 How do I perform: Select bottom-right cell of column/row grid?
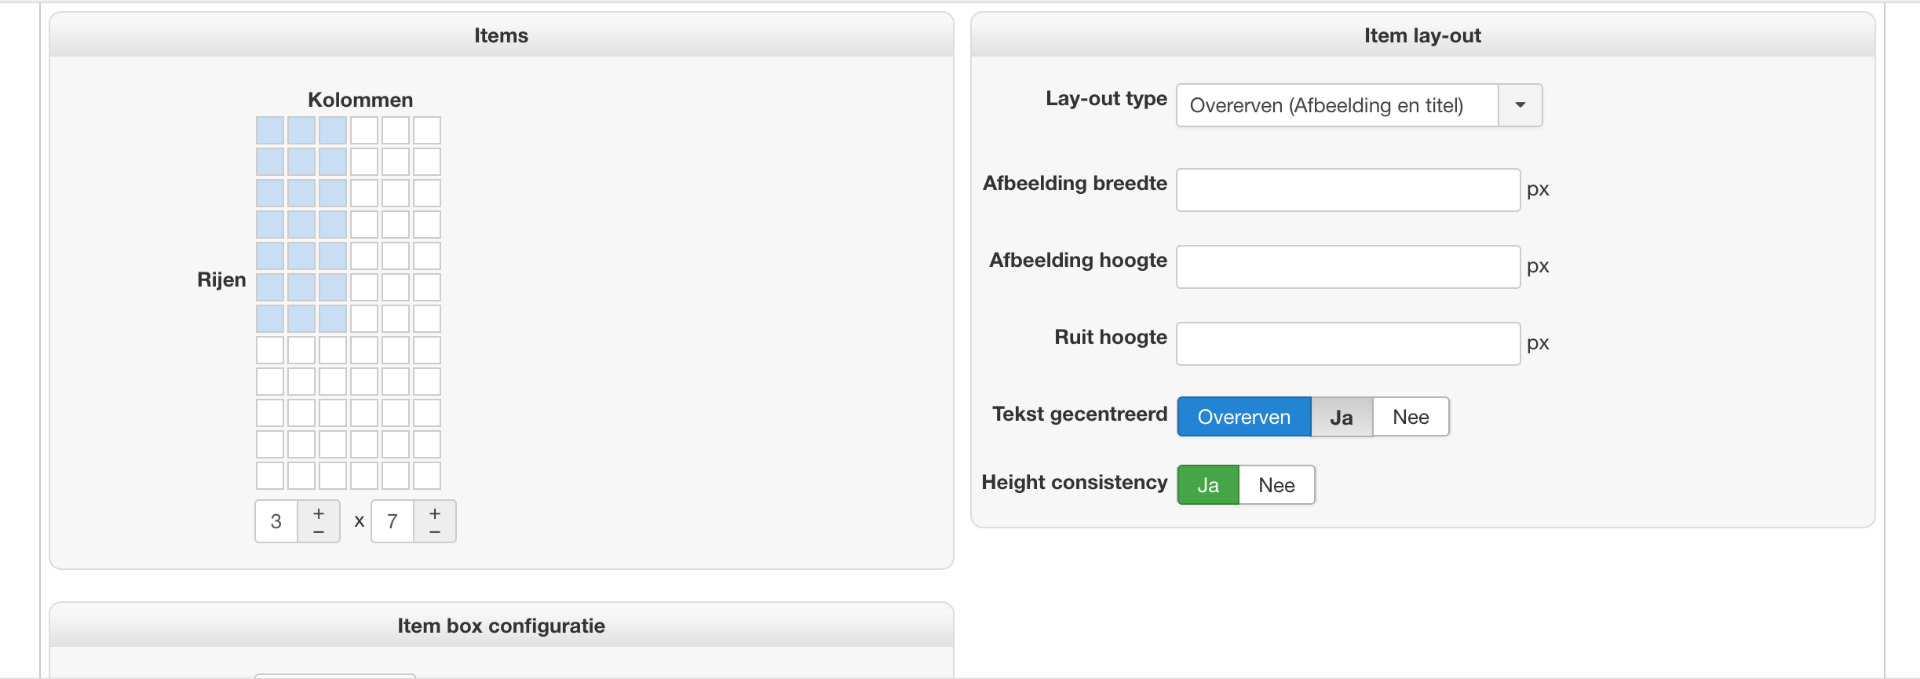click(x=427, y=475)
